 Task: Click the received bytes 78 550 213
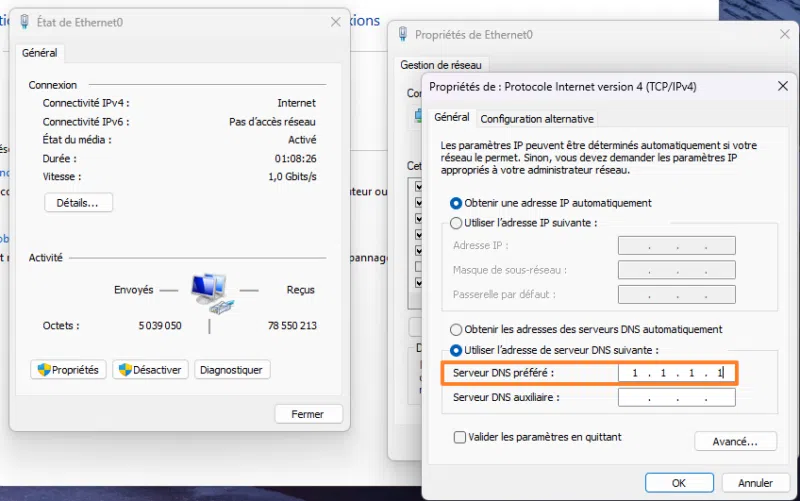click(292, 325)
